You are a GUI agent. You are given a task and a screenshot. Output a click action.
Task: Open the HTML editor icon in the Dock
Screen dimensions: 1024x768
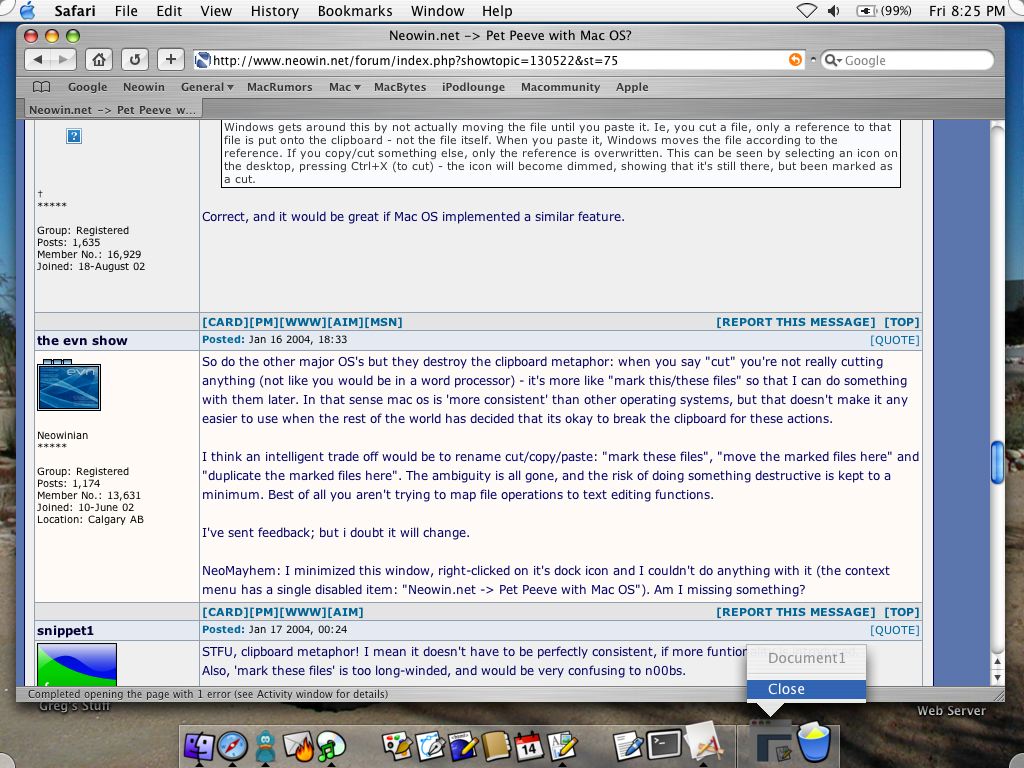(x=463, y=746)
